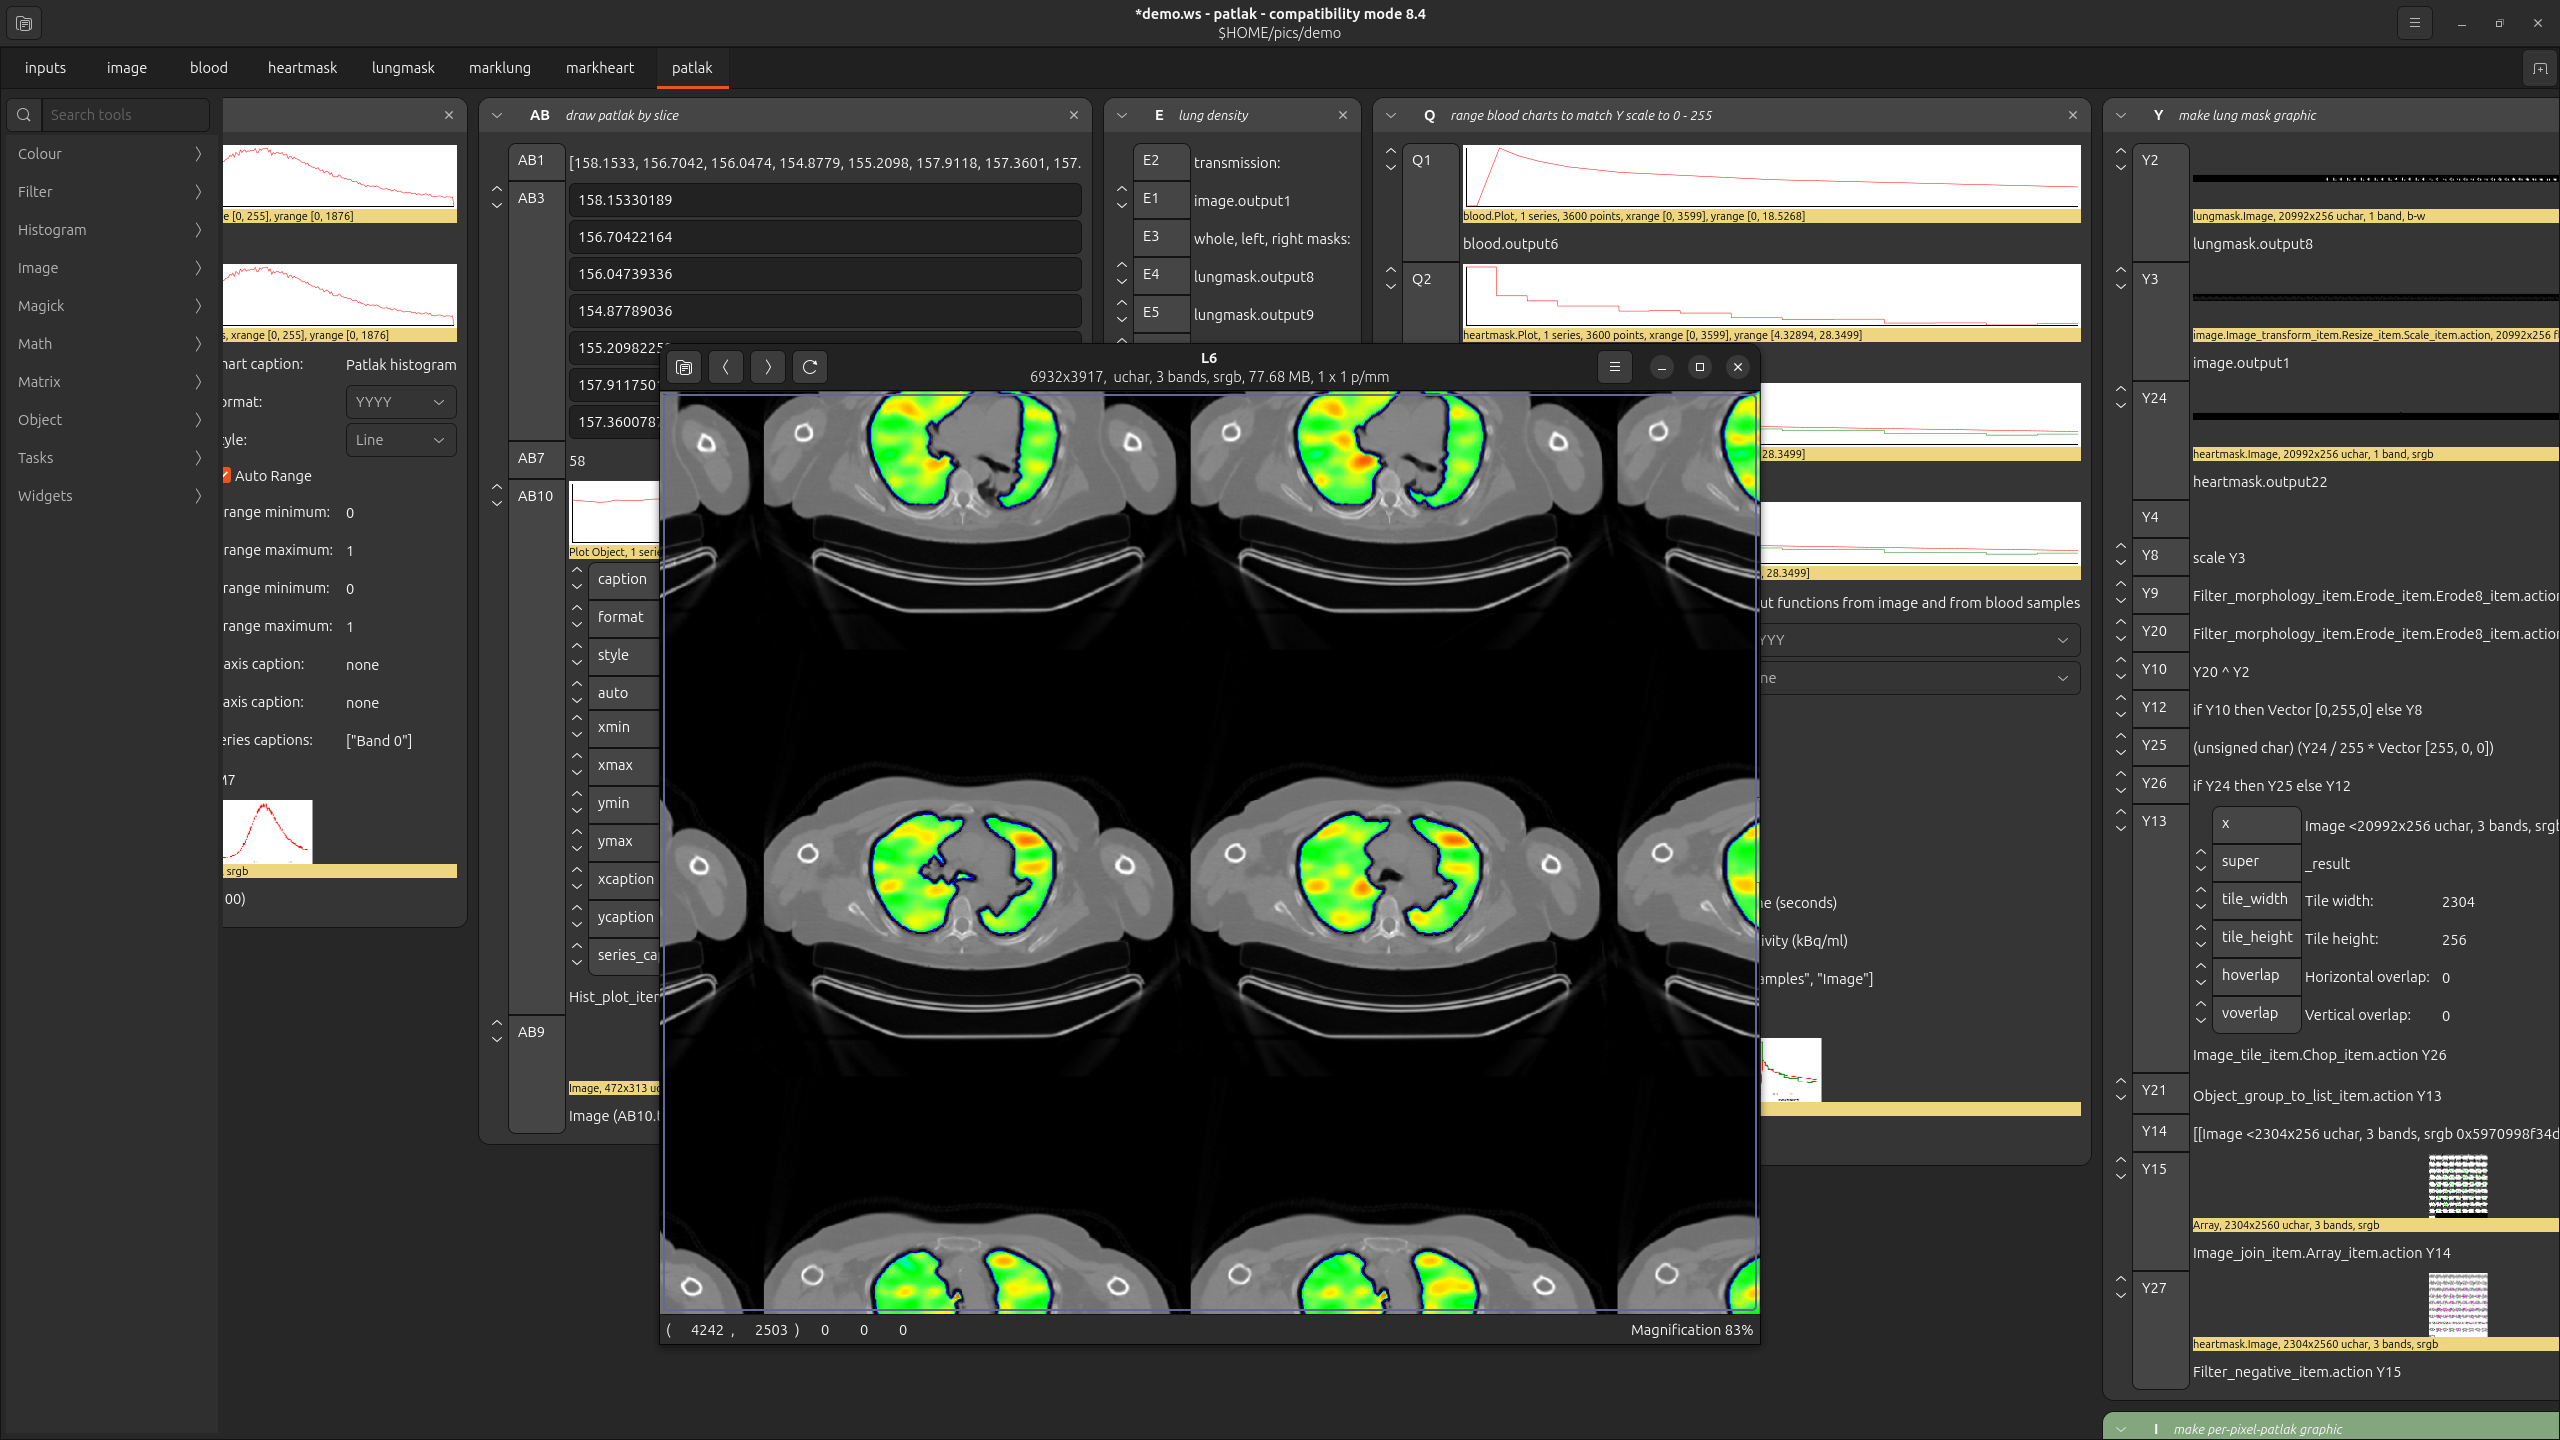Viewport: 2560px width, 1440px height.
Task: Switch to the lungmask tab
Action: click(x=403, y=68)
